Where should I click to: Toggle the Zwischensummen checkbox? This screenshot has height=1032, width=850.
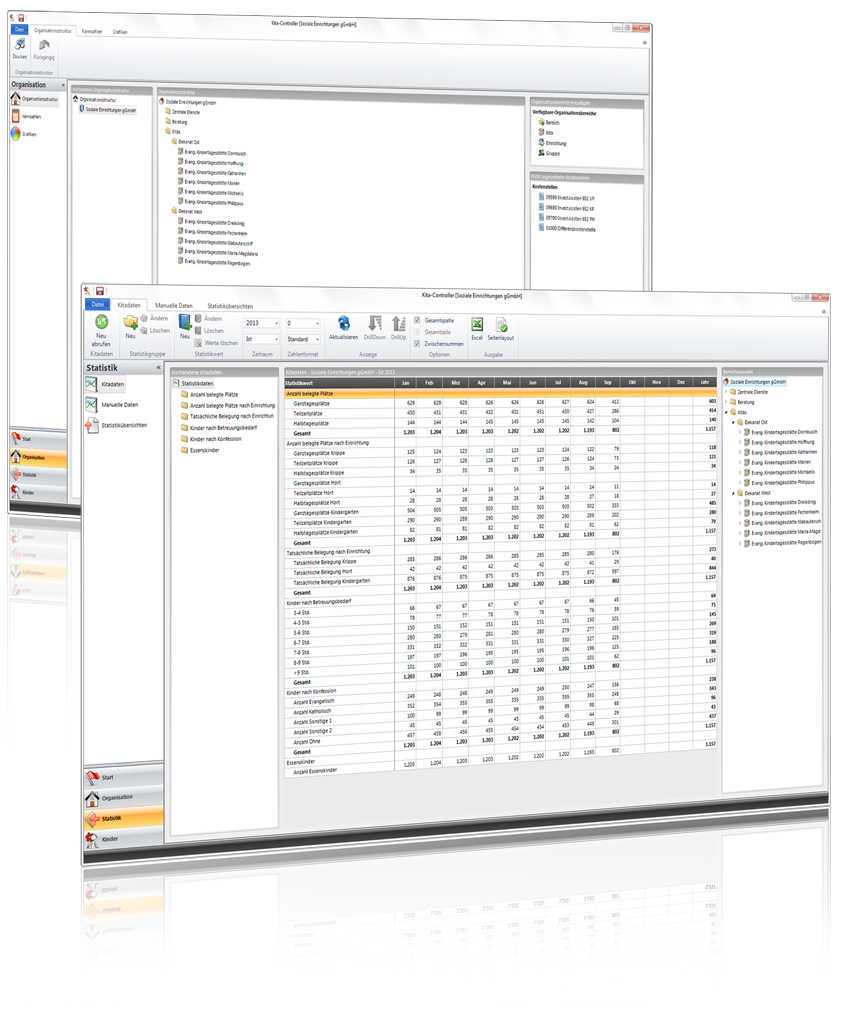pos(418,343)
